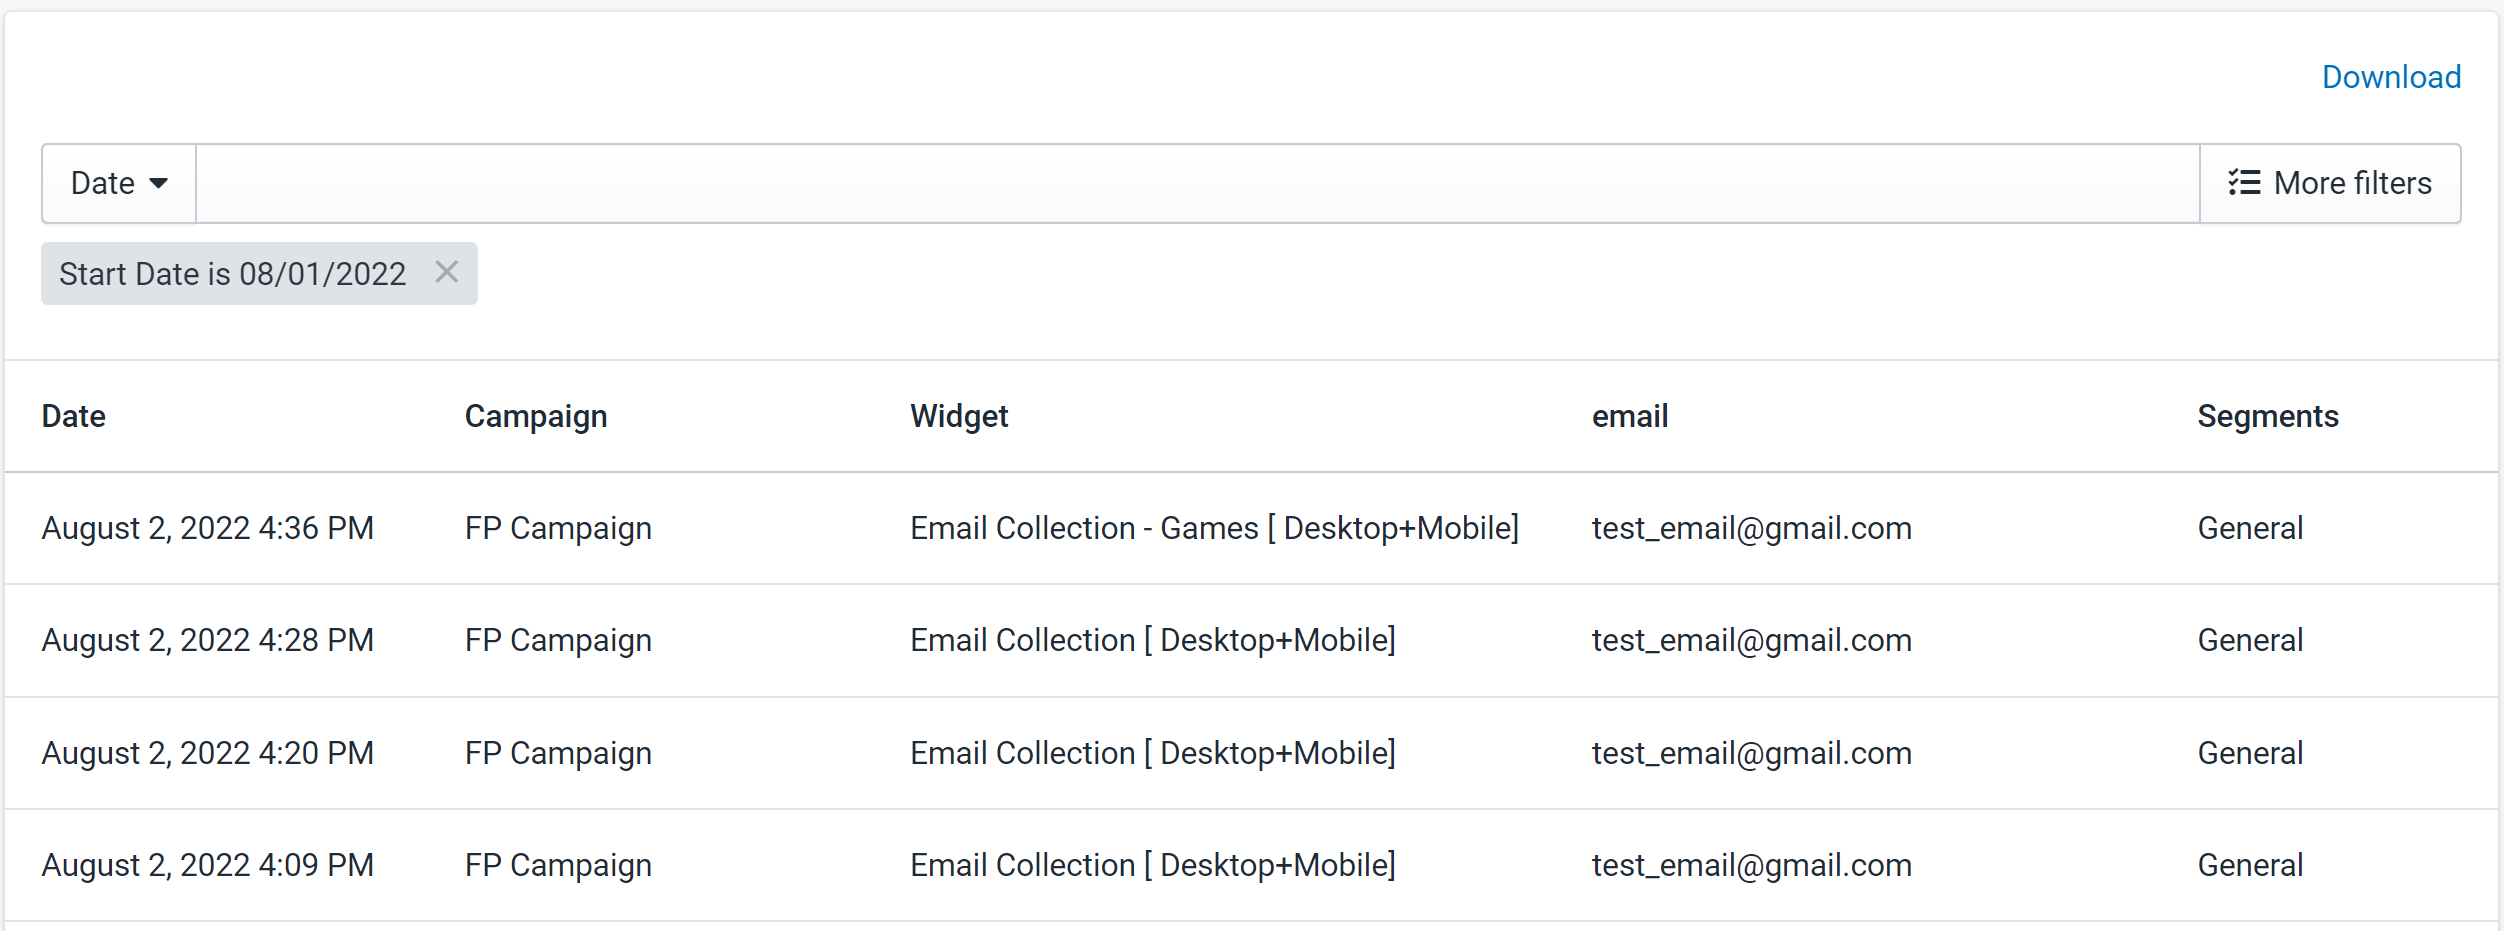The width and height of the screenshot is (2504, 931).
Task: Click the email address in the 4:28 PM row
Action: [x=1752, y=640]
